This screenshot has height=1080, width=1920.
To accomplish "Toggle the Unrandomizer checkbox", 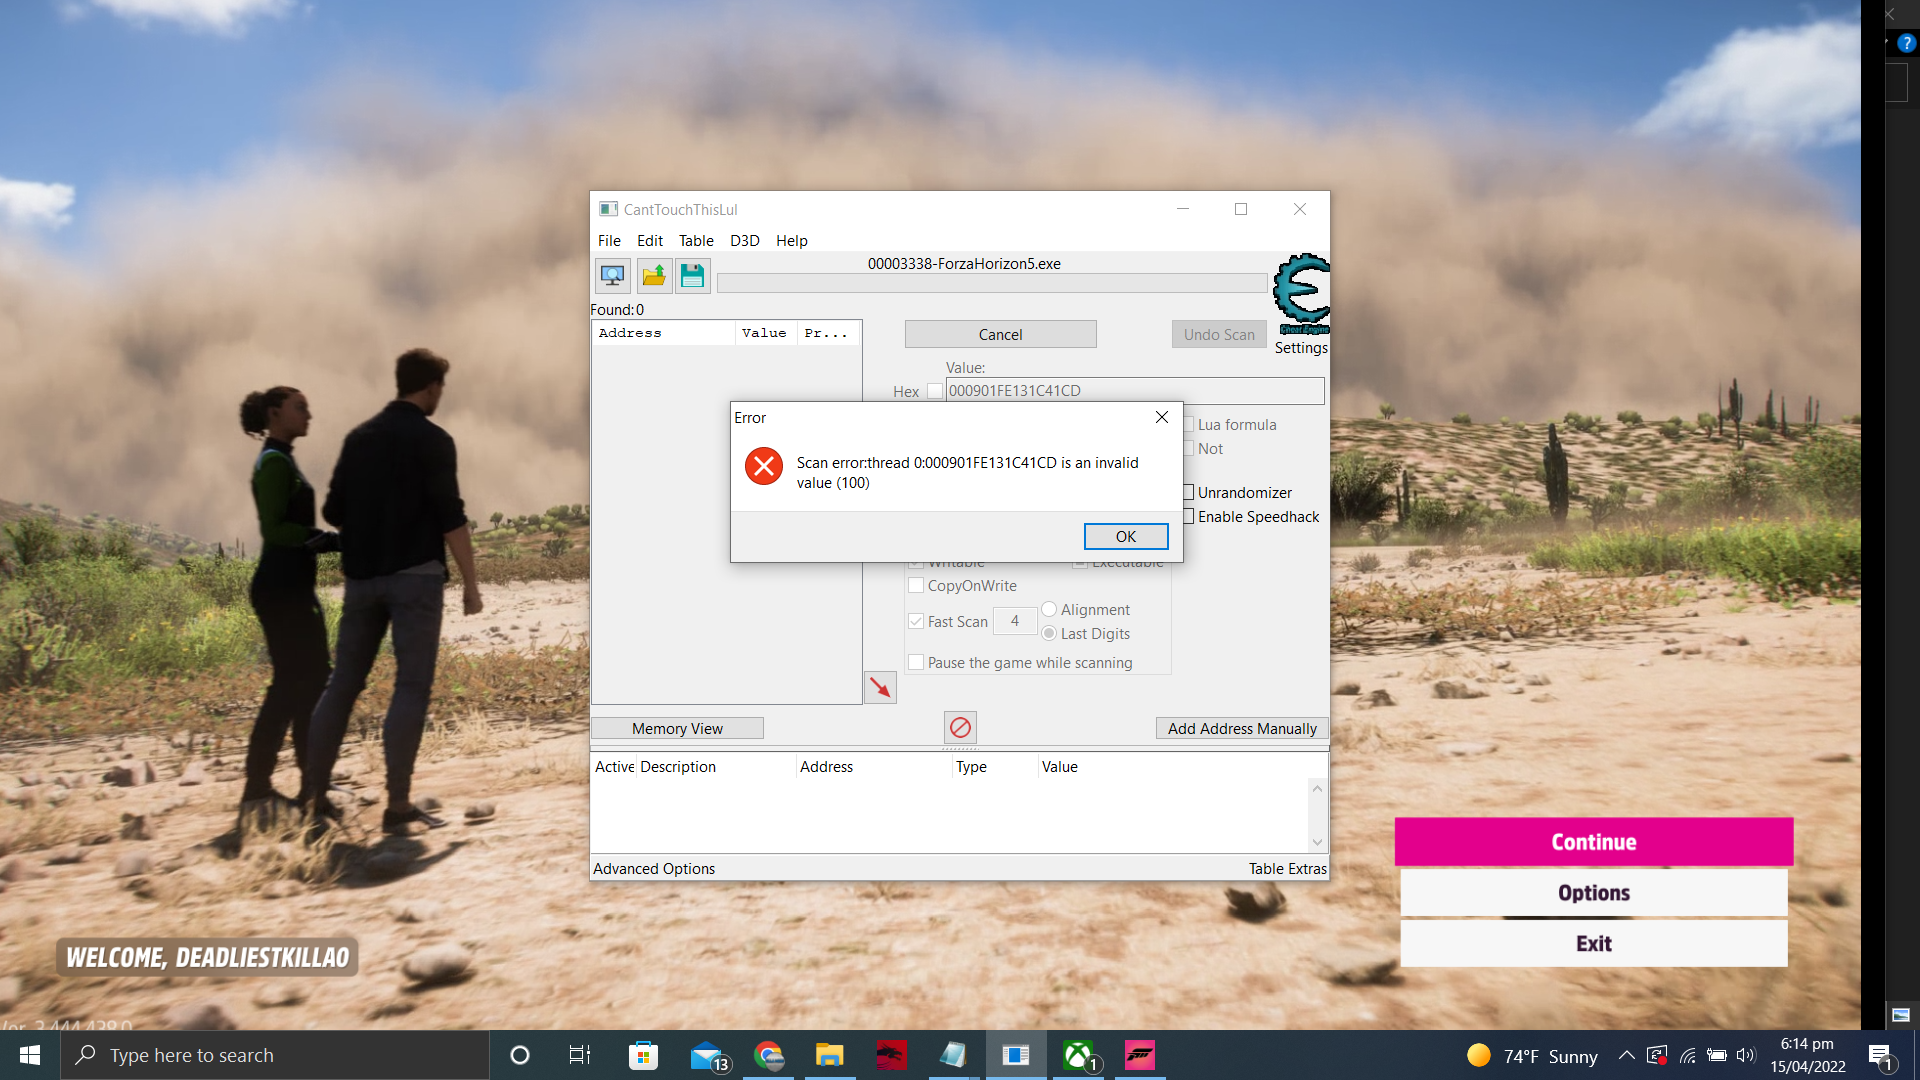I will click(x=1189, y=492).
